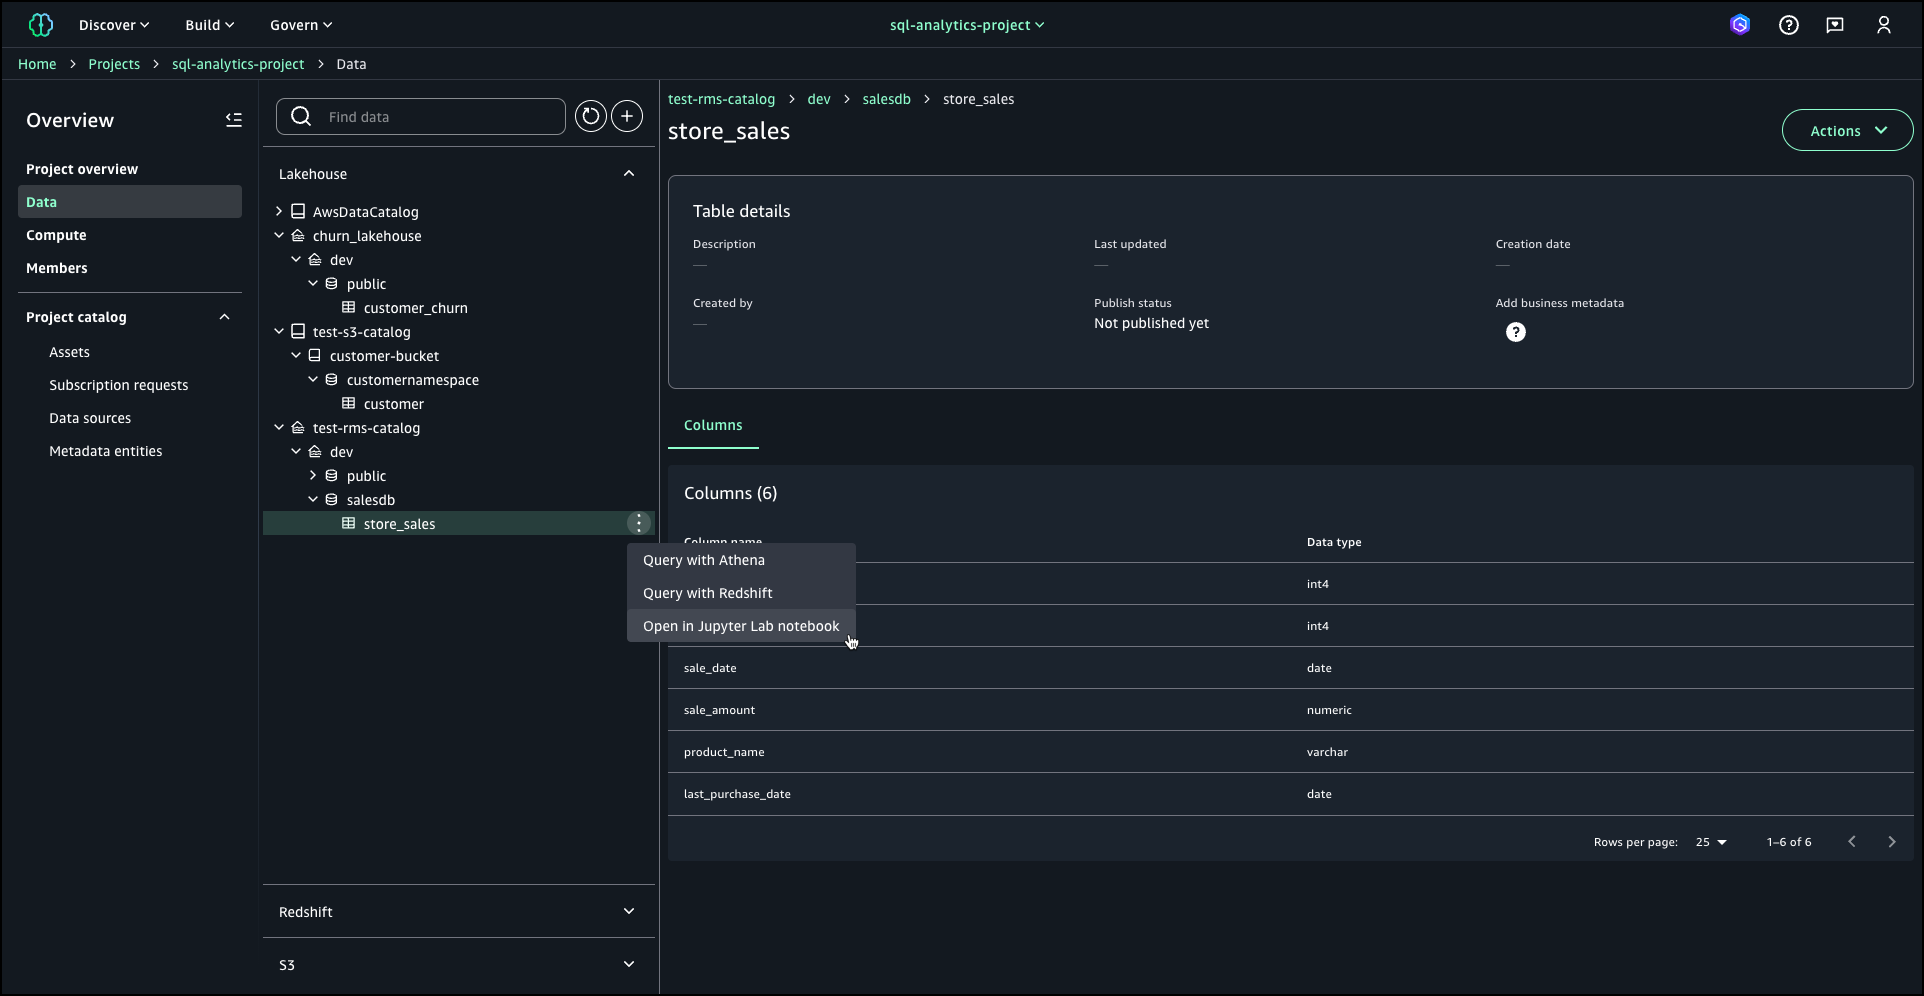Click the test-s3-catalog icon

(298, 332)
